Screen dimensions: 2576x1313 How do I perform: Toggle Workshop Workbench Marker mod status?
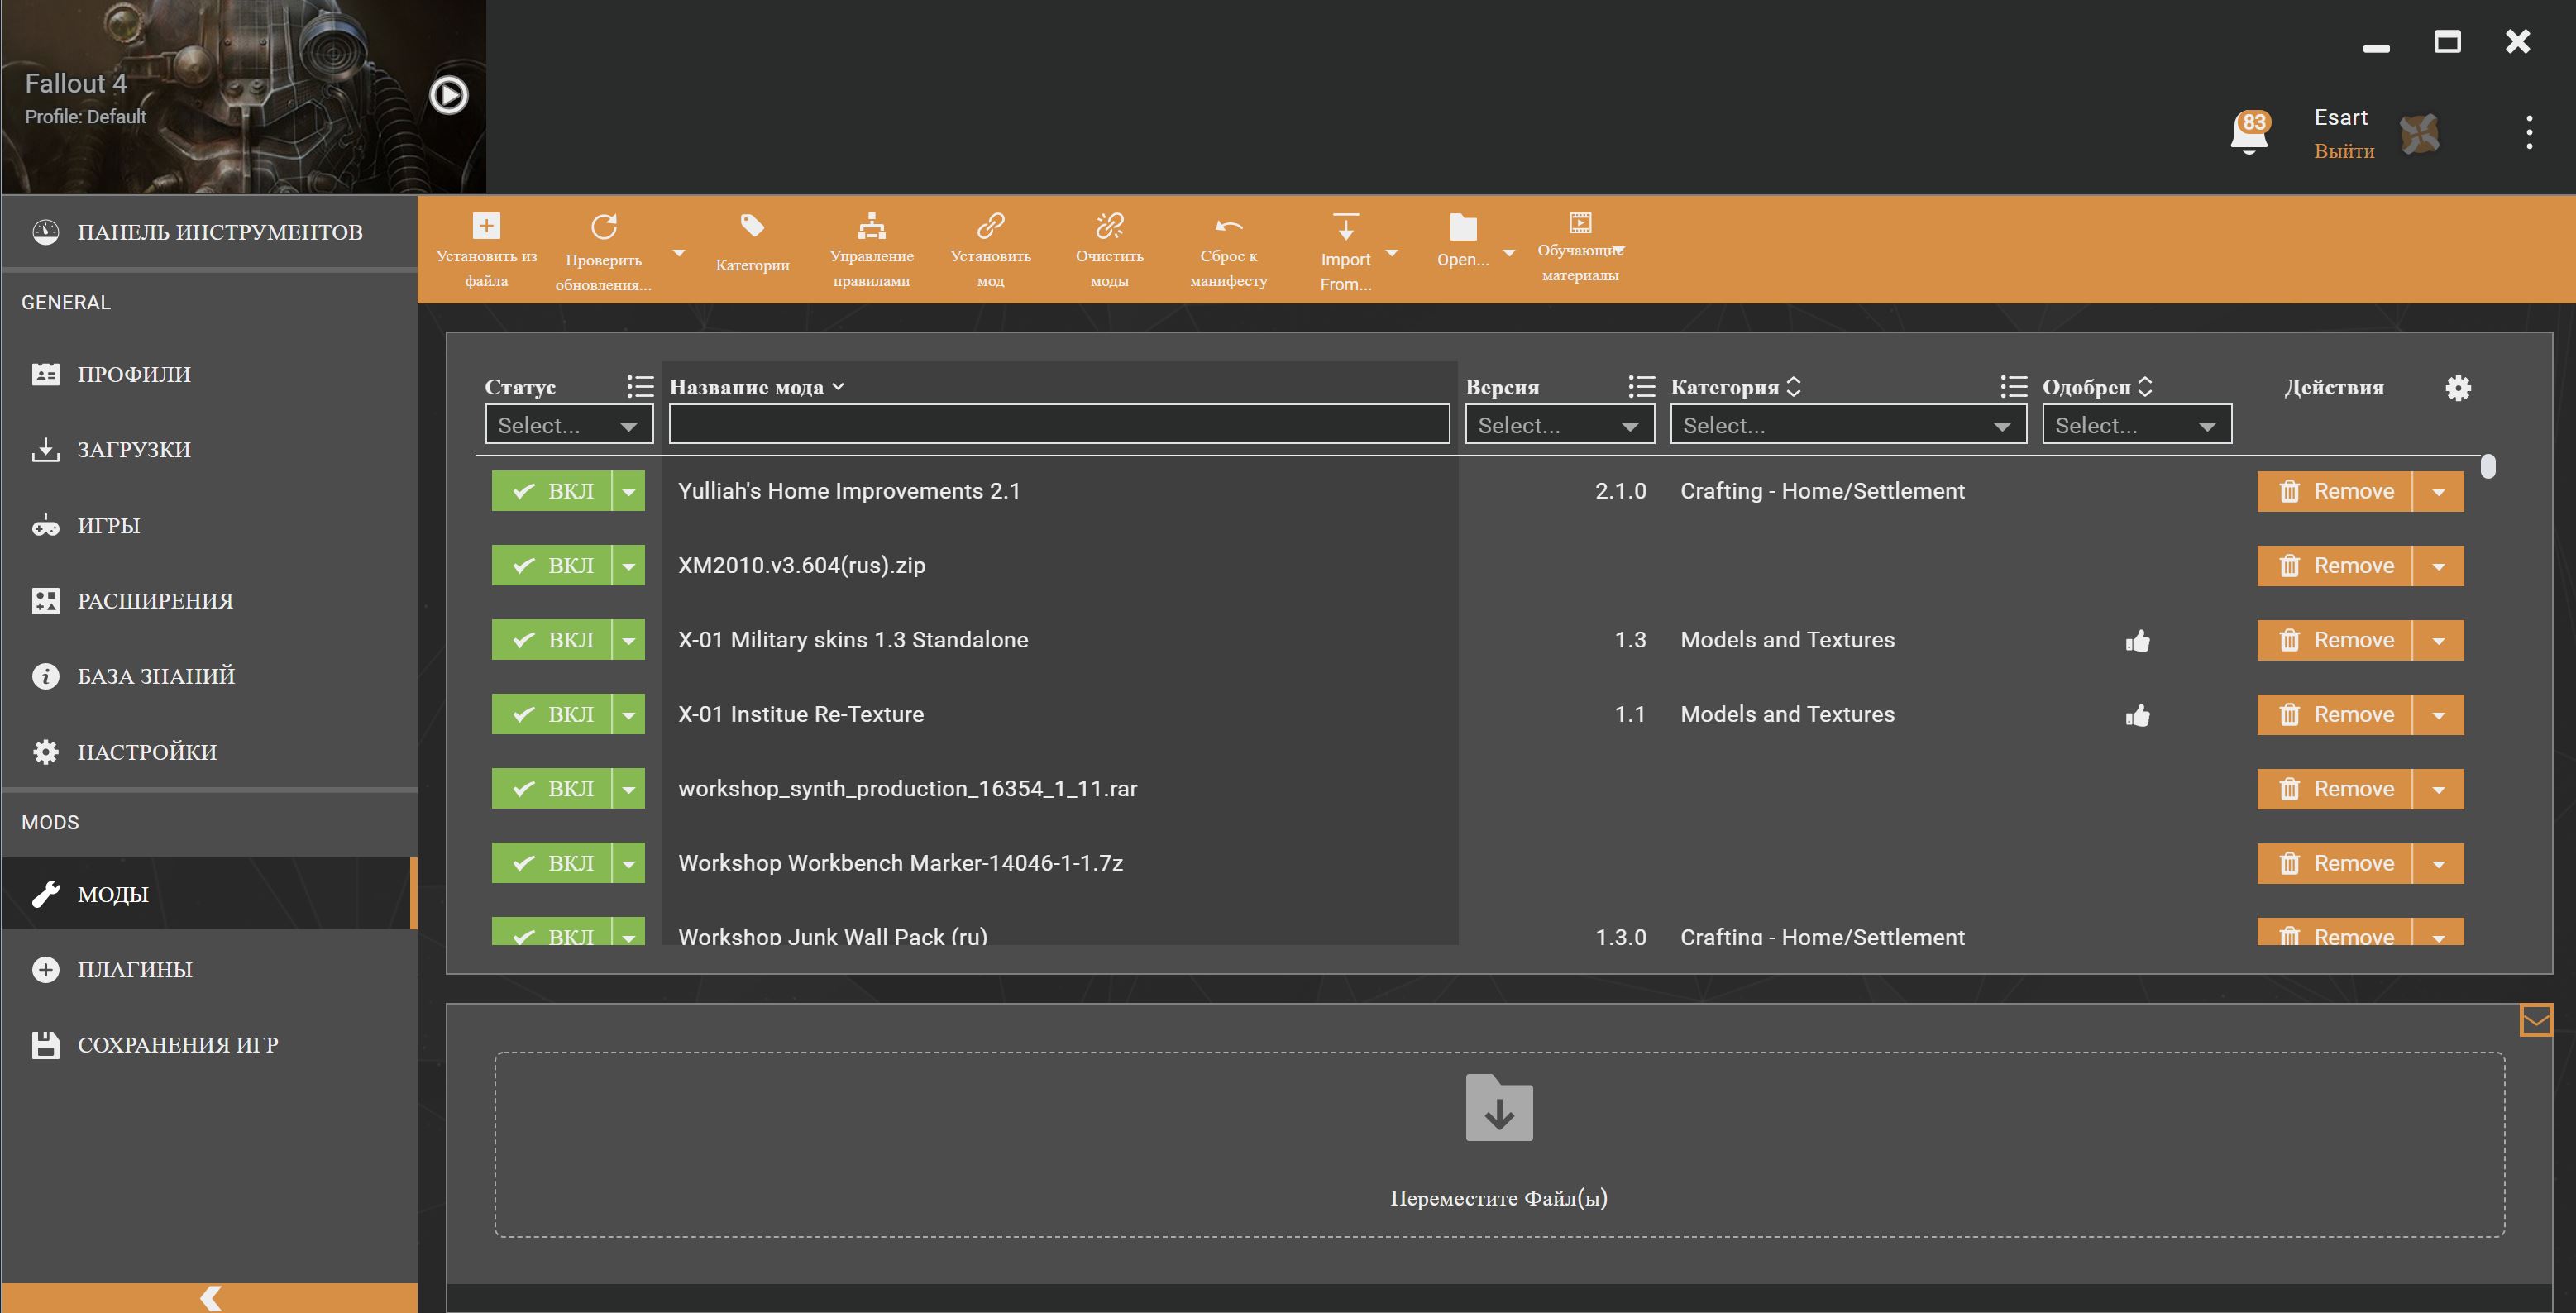[552, 863]
